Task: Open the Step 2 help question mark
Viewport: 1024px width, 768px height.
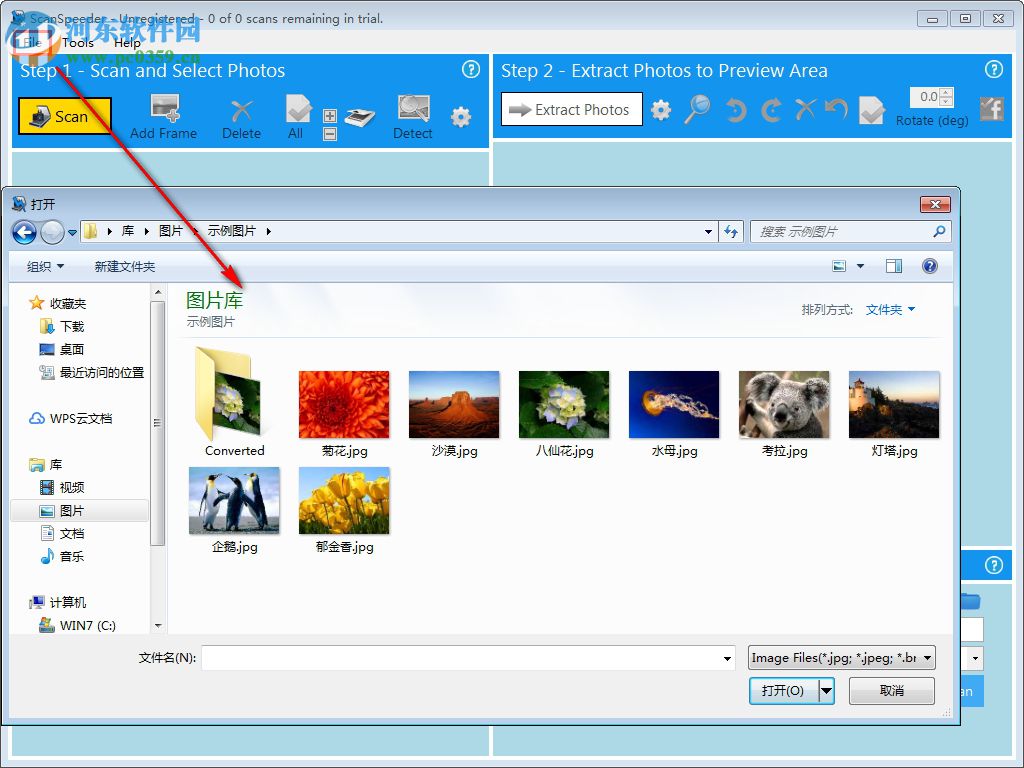Action: point(993,69)
